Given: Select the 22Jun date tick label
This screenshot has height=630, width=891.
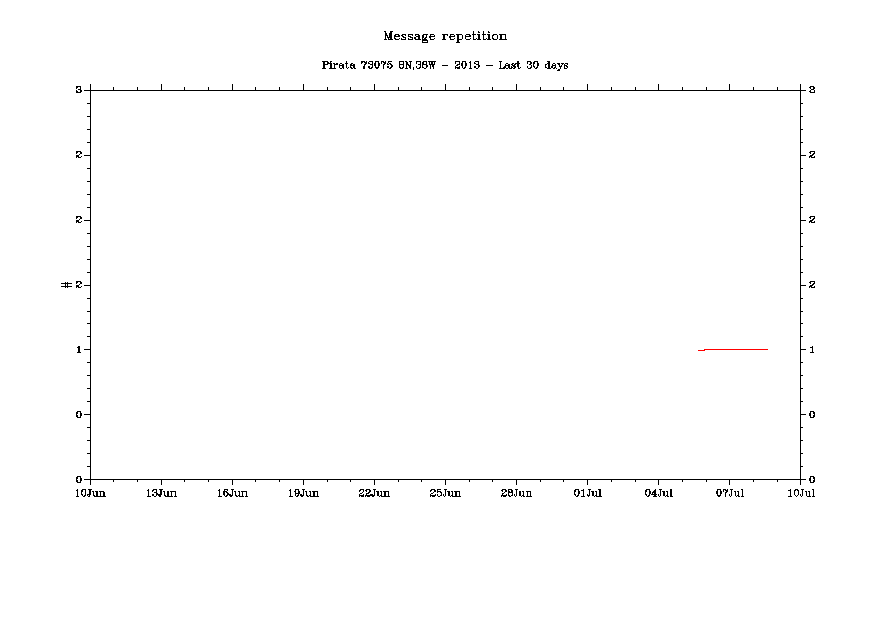Looking at the screenshot, I should point(374,493).
